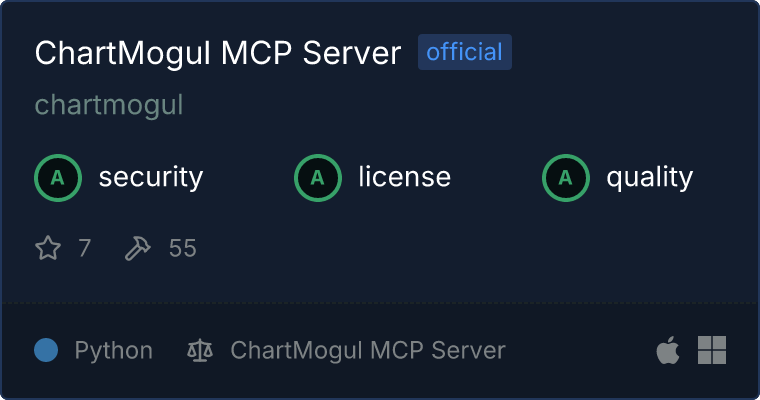This screenshot has width=760, height=400.
Task: Click the official badge
Action: [465, 52]
